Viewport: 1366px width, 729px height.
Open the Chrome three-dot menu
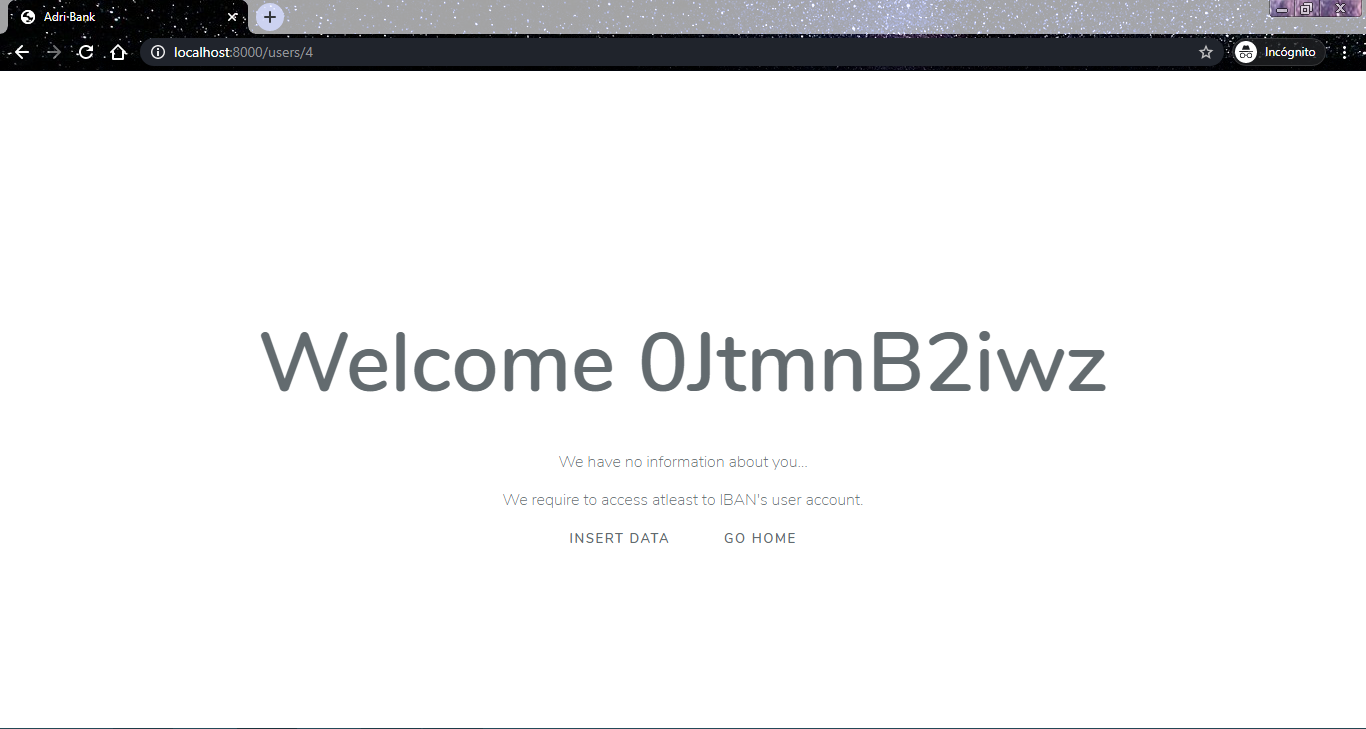point(1345,52)
